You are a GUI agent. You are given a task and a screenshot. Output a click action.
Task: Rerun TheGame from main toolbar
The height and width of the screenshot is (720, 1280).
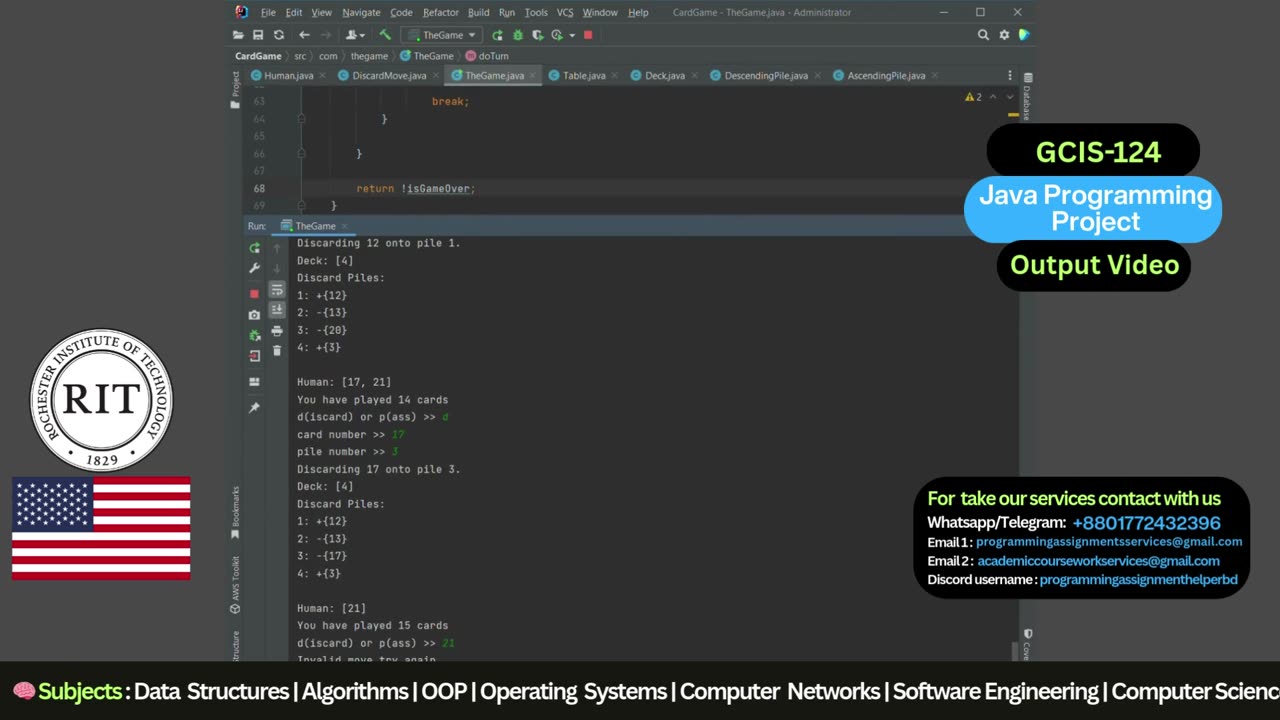pyautogui.click(x=497, y=35)
